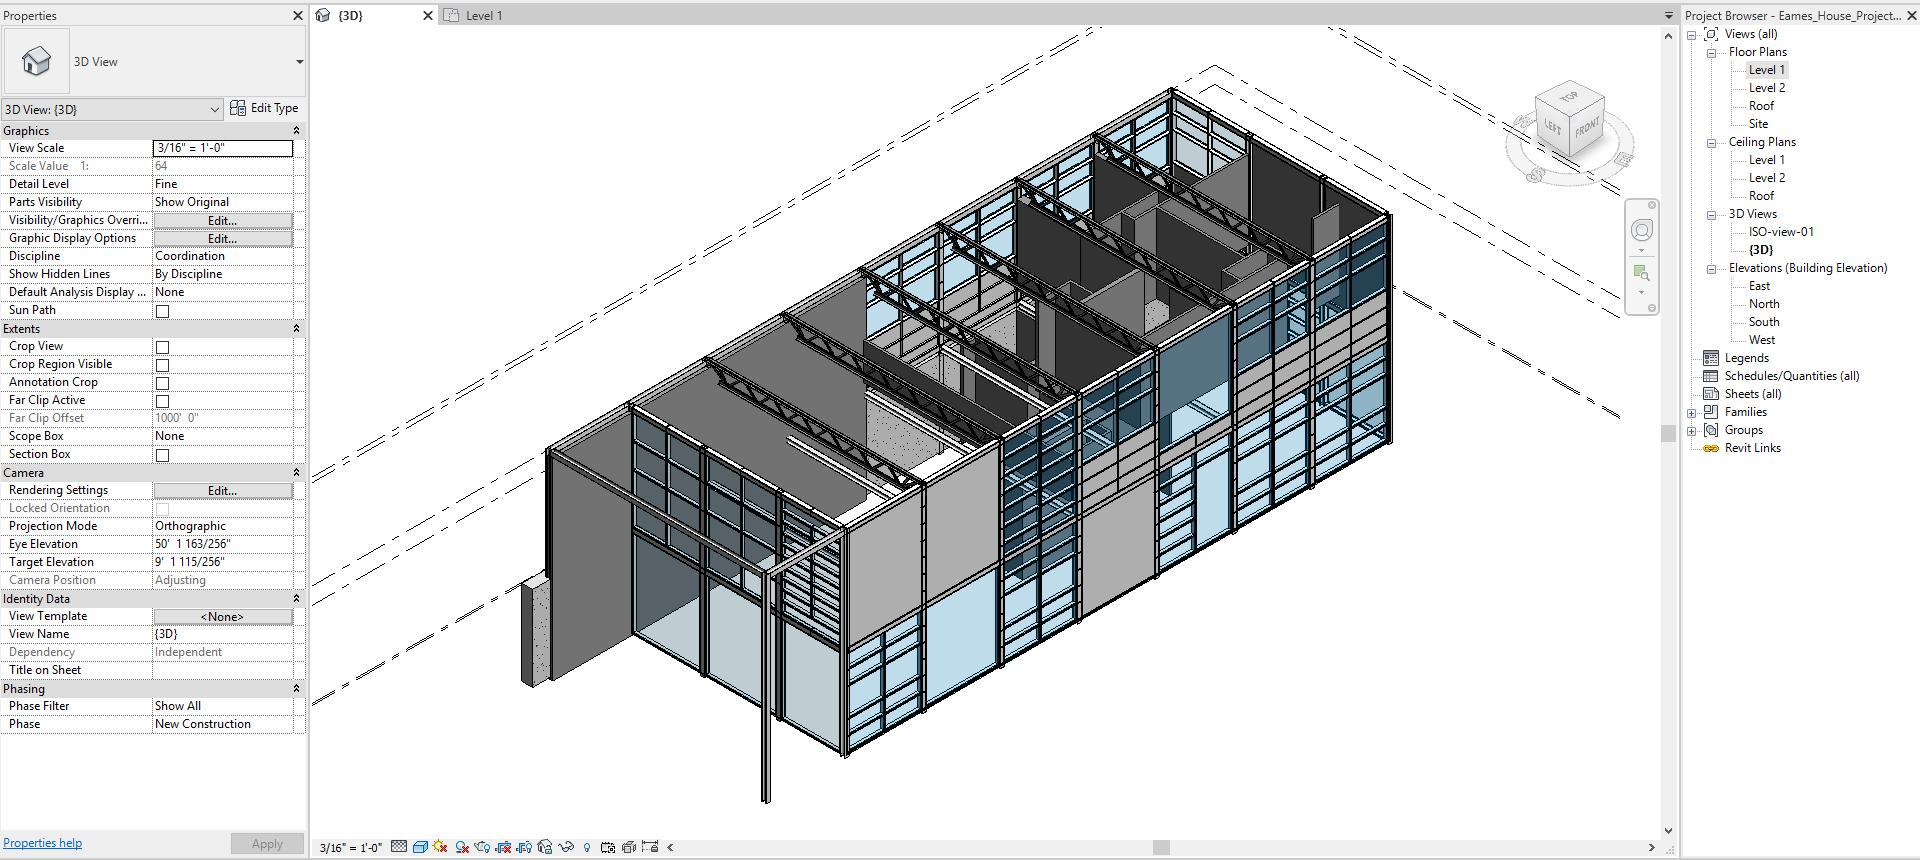Screen dimensions: 1920x860
Task: Click the view scale 3/16" = 1'-0" in view bar
Action: (350, 848)
